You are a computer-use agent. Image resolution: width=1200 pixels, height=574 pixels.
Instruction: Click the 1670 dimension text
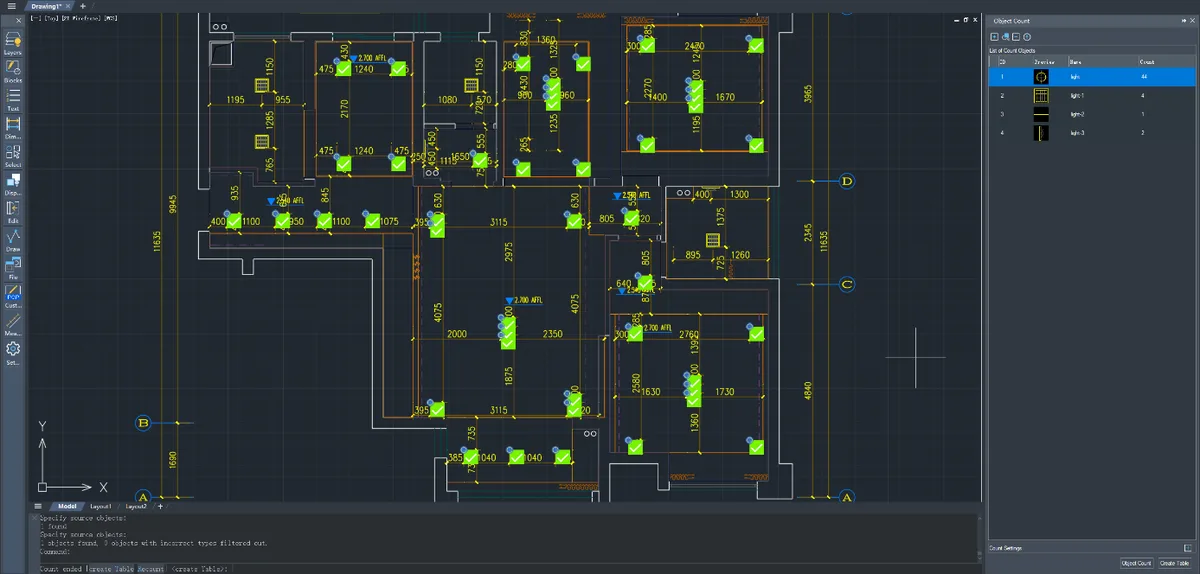[x=725, y=97]
